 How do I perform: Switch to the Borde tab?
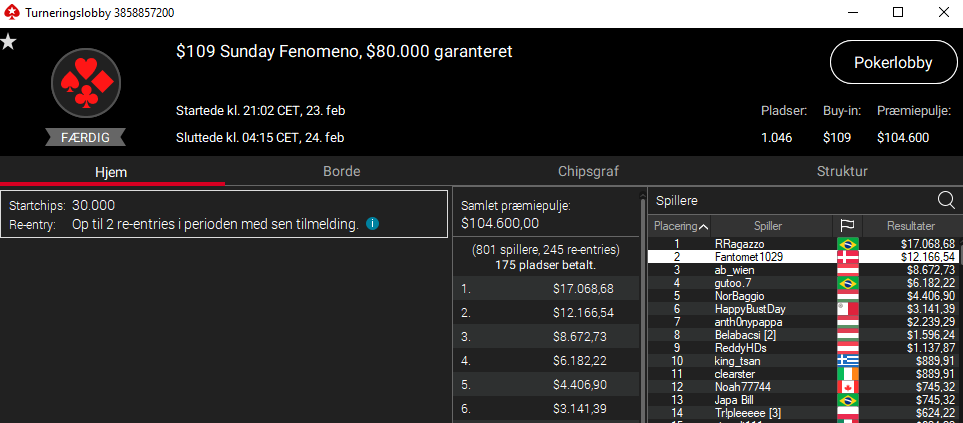[x=341, y=171]
